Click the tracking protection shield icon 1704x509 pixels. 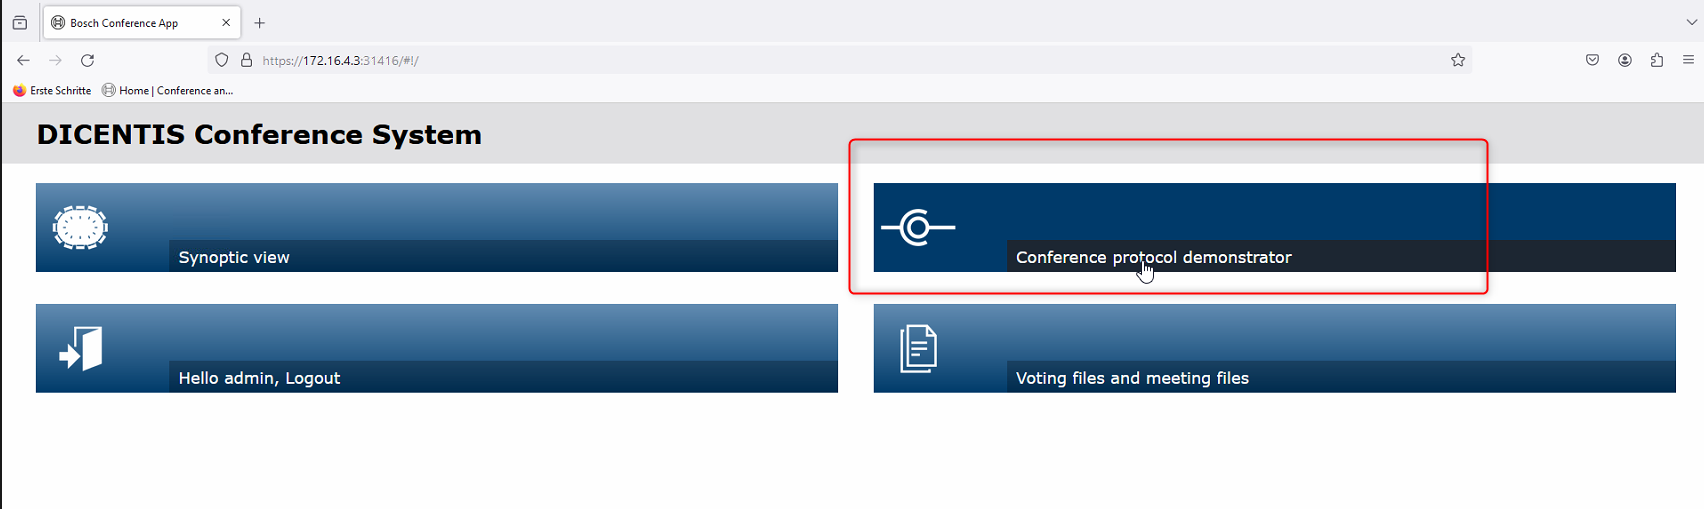pyautogui.click(x=222, y=60)
